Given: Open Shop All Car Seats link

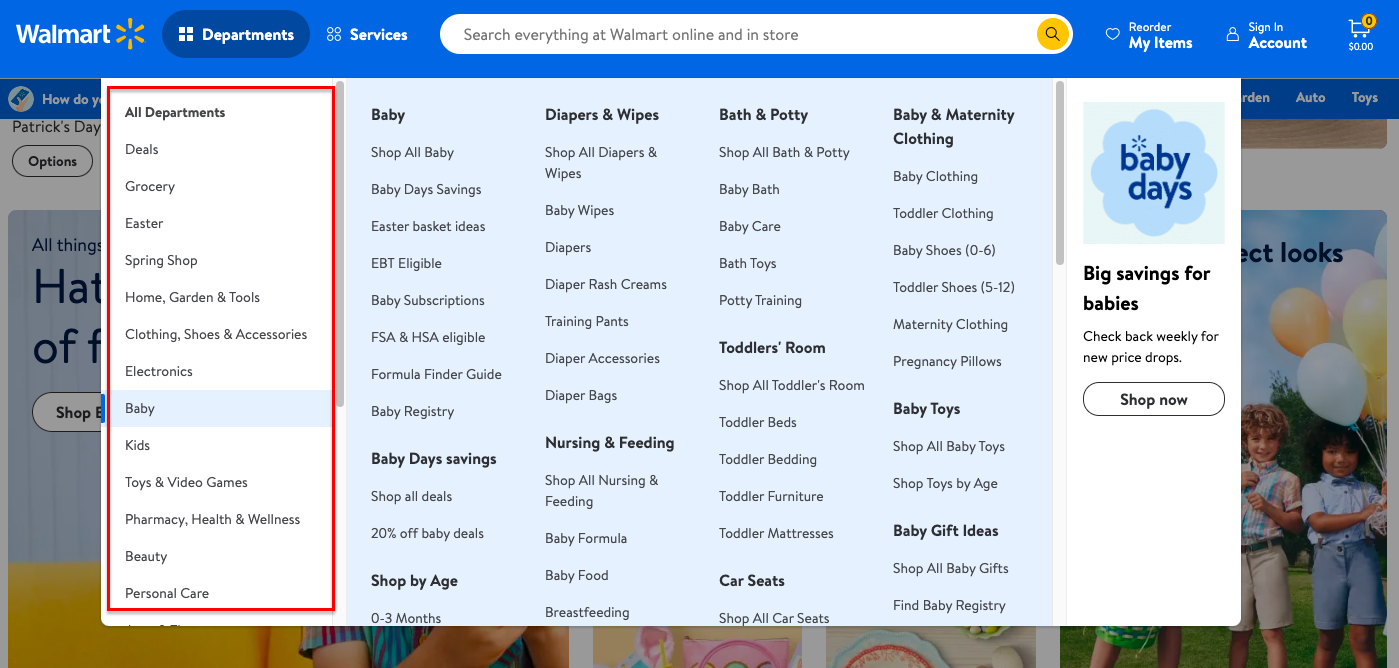Looking at the screenshot, I should coord(774,618).
